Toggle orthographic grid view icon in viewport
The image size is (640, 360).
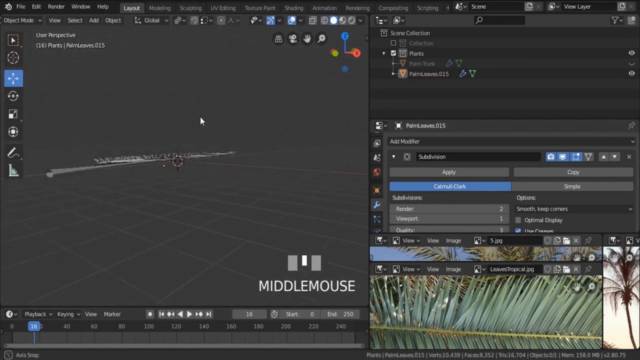click(278, 39)
